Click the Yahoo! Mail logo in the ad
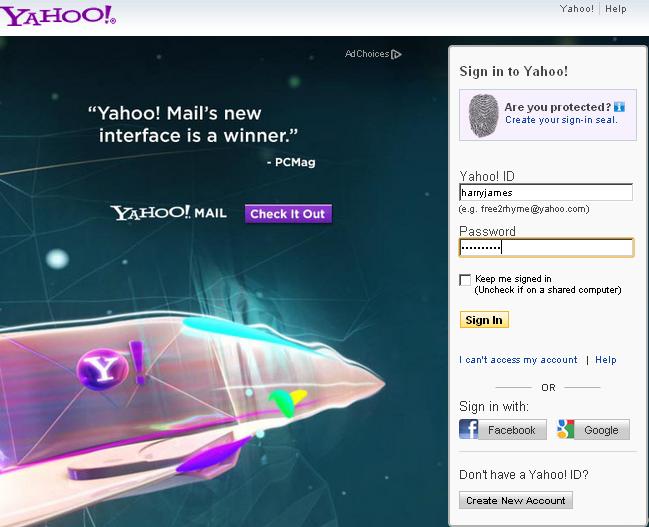 pyautogui.click(x=169, y=213)
